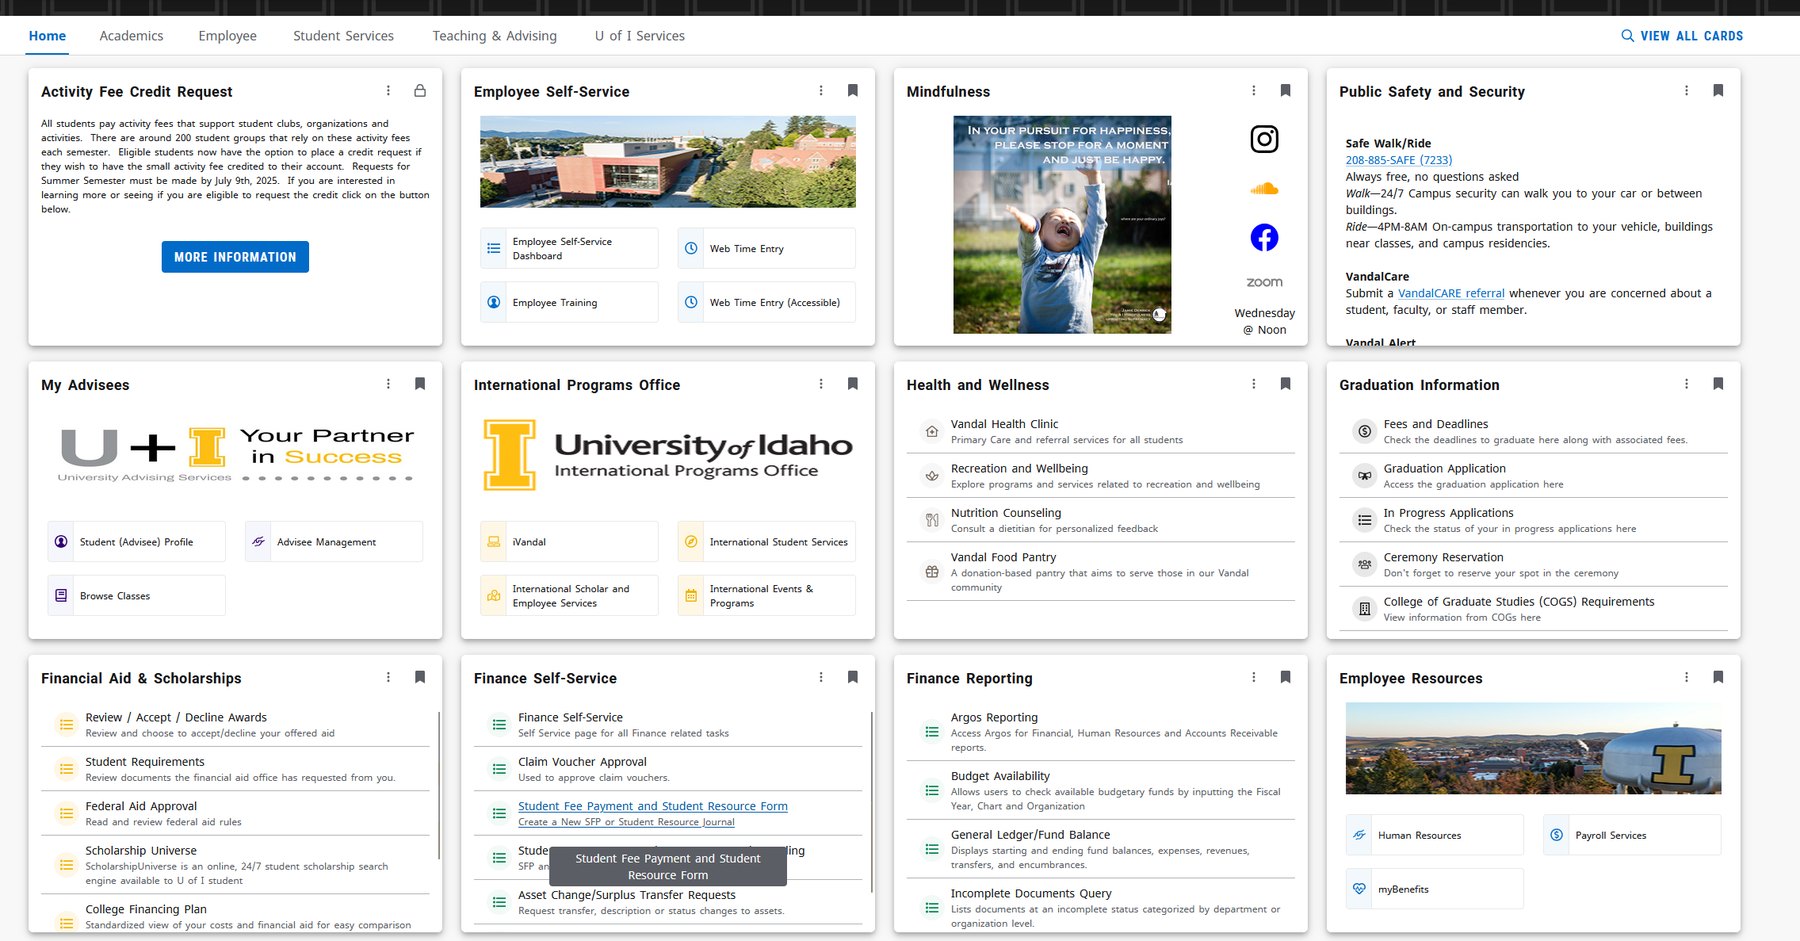Select the "Scholarship Universe" list item

point(235,865)
